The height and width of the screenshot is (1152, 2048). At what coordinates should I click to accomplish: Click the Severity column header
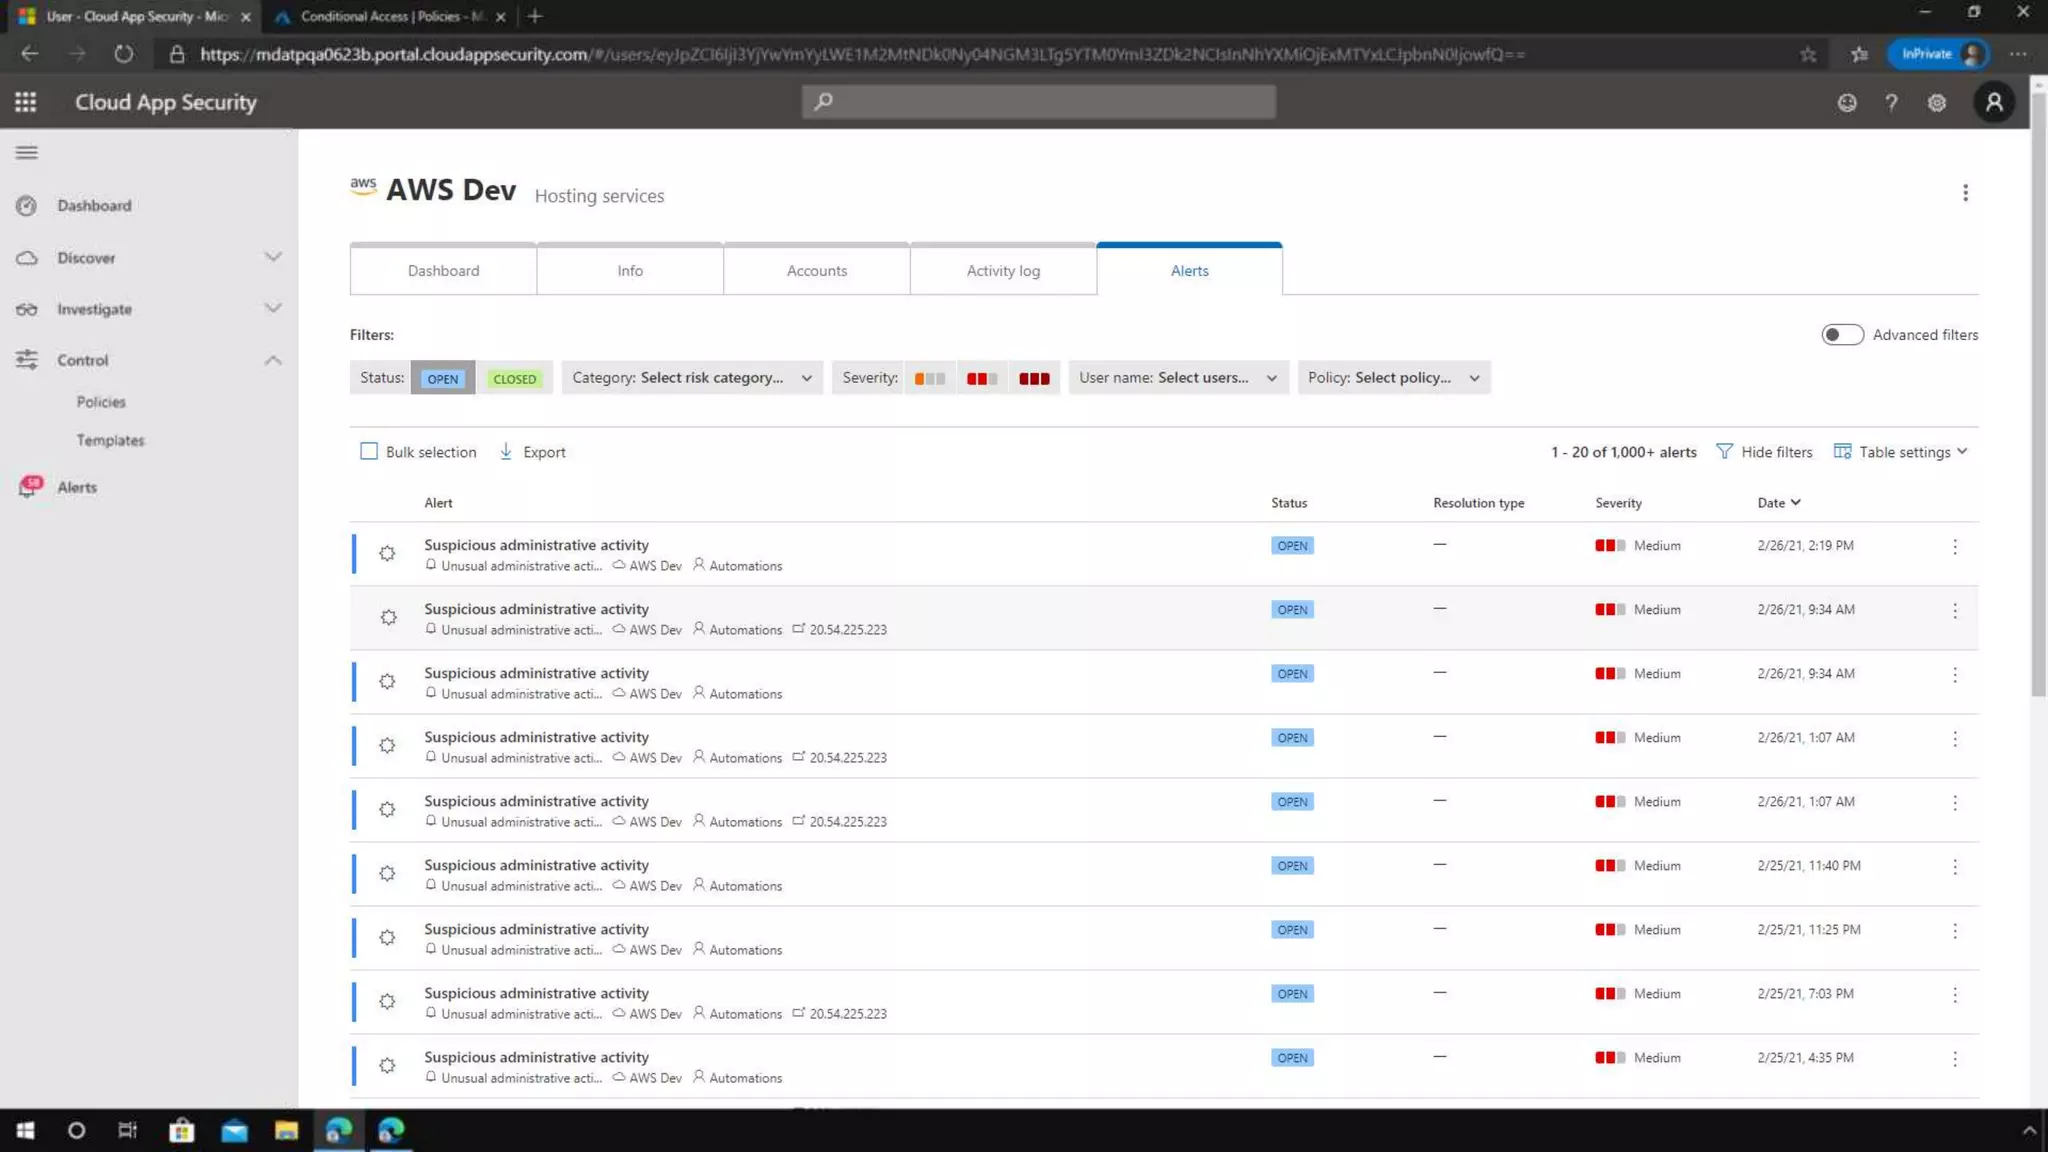click(x=1618, y=503)
